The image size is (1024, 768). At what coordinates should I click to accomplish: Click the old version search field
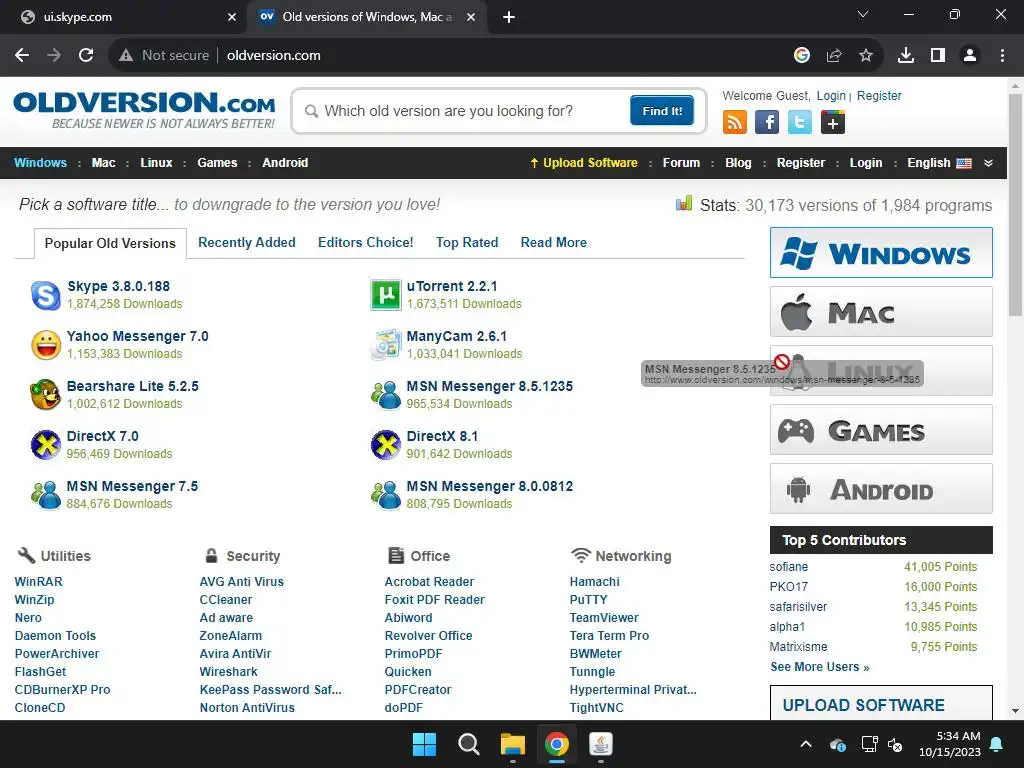coord(464,111)
